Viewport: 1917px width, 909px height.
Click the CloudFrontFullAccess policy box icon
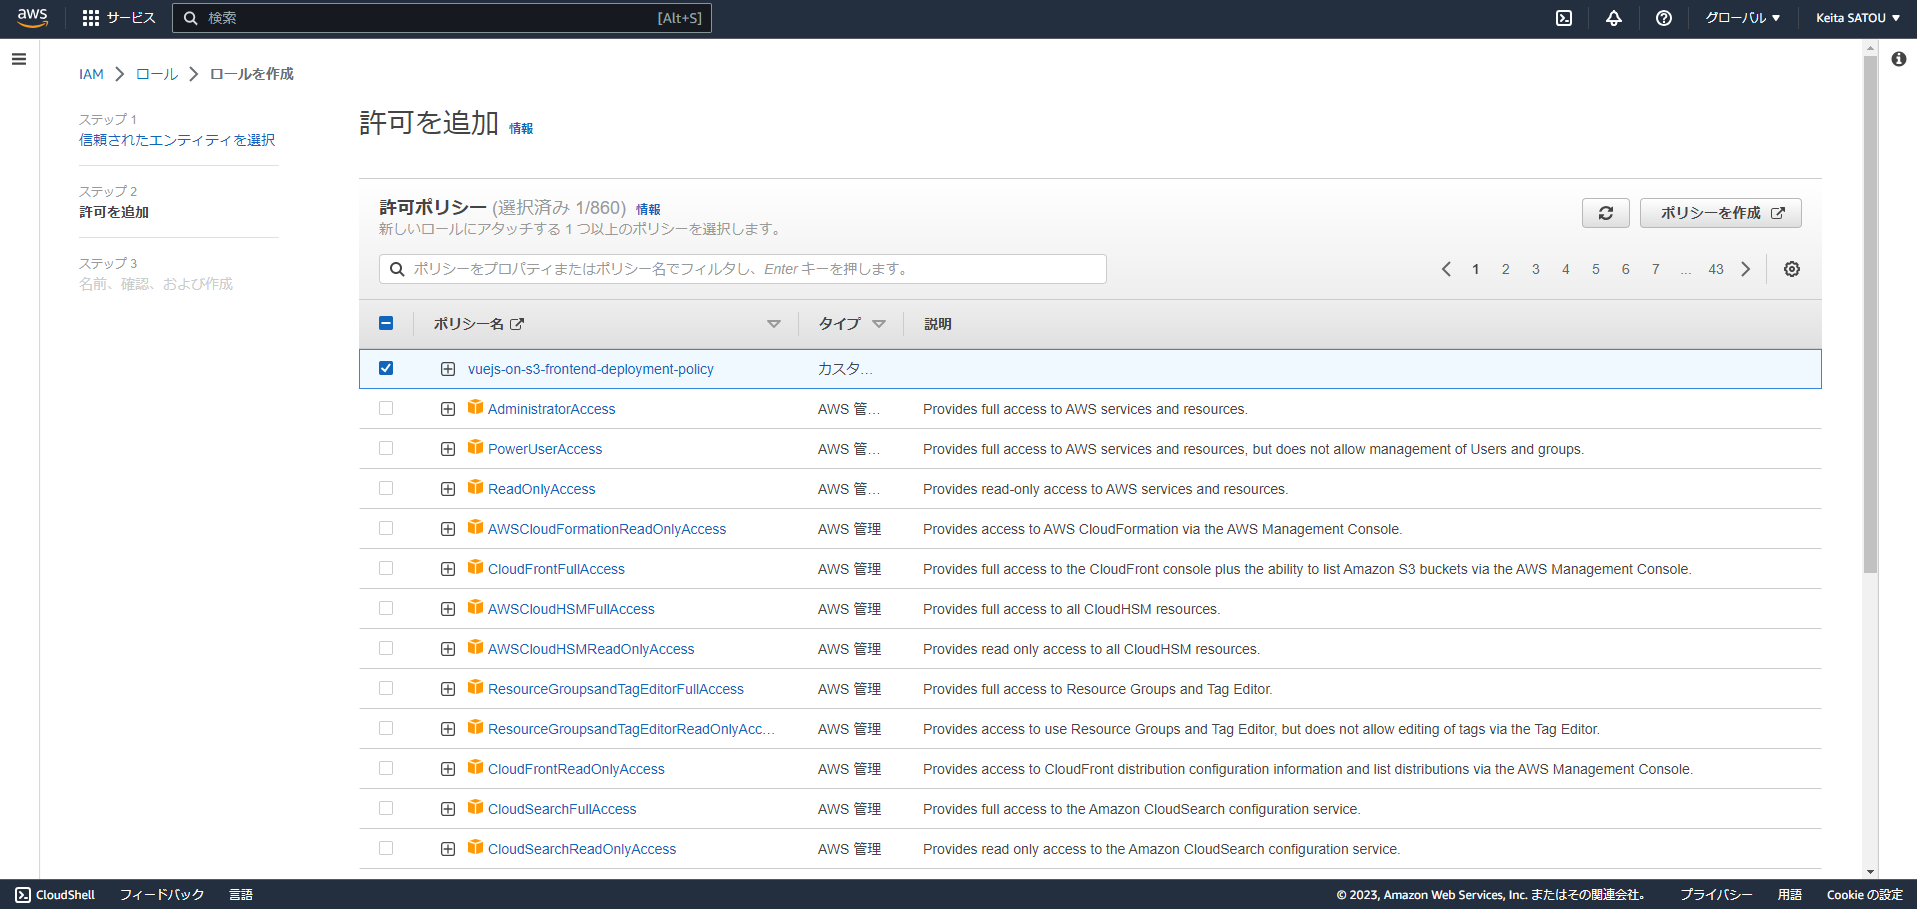tap(476, 567)
